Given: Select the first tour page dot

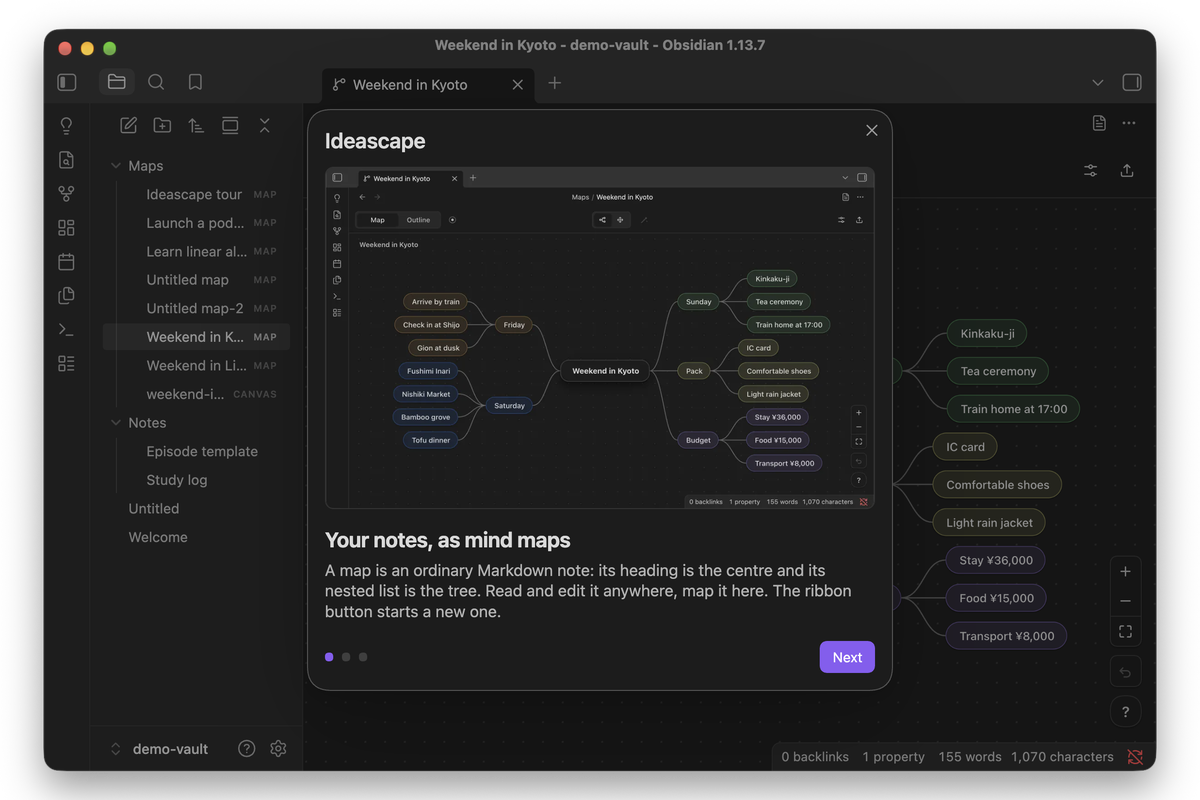Looking at the screenshot, I should [x=329, y=657].
